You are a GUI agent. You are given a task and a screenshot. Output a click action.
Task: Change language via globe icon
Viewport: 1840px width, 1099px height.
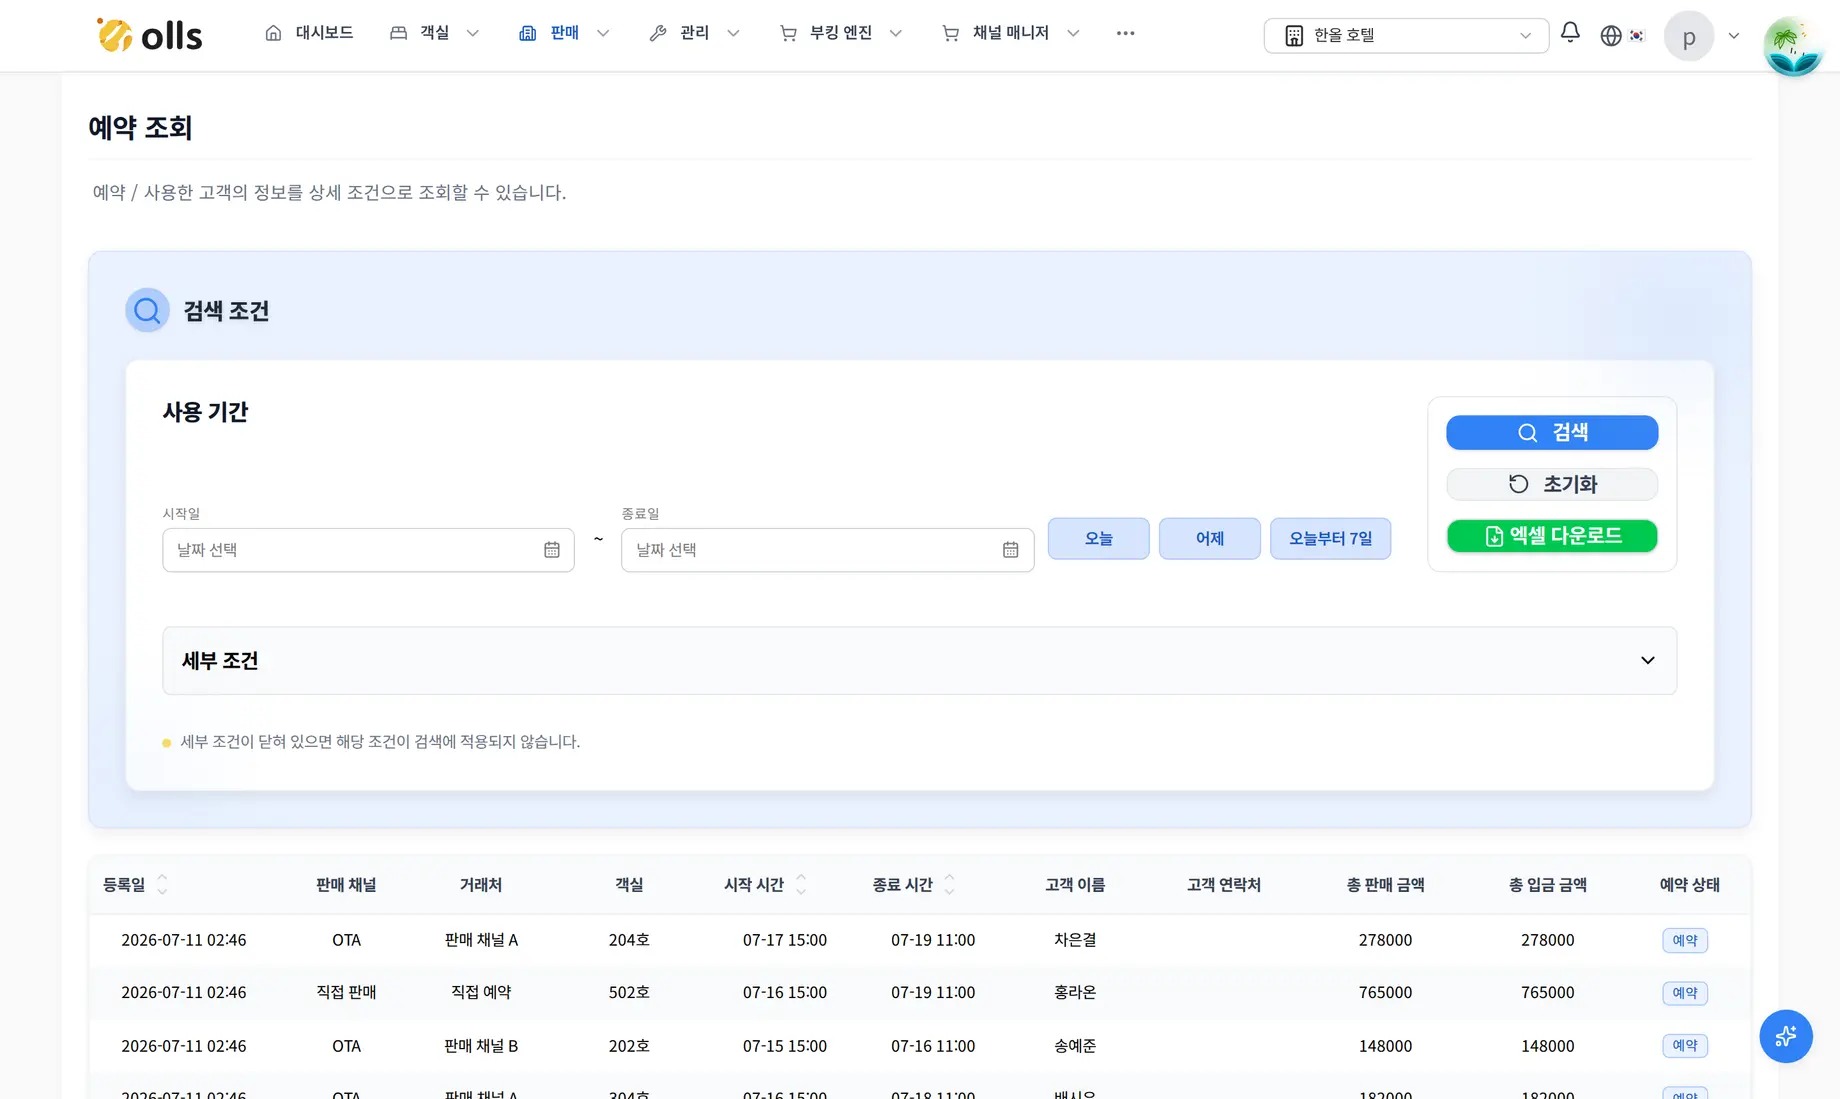(x=1611, y=35)
